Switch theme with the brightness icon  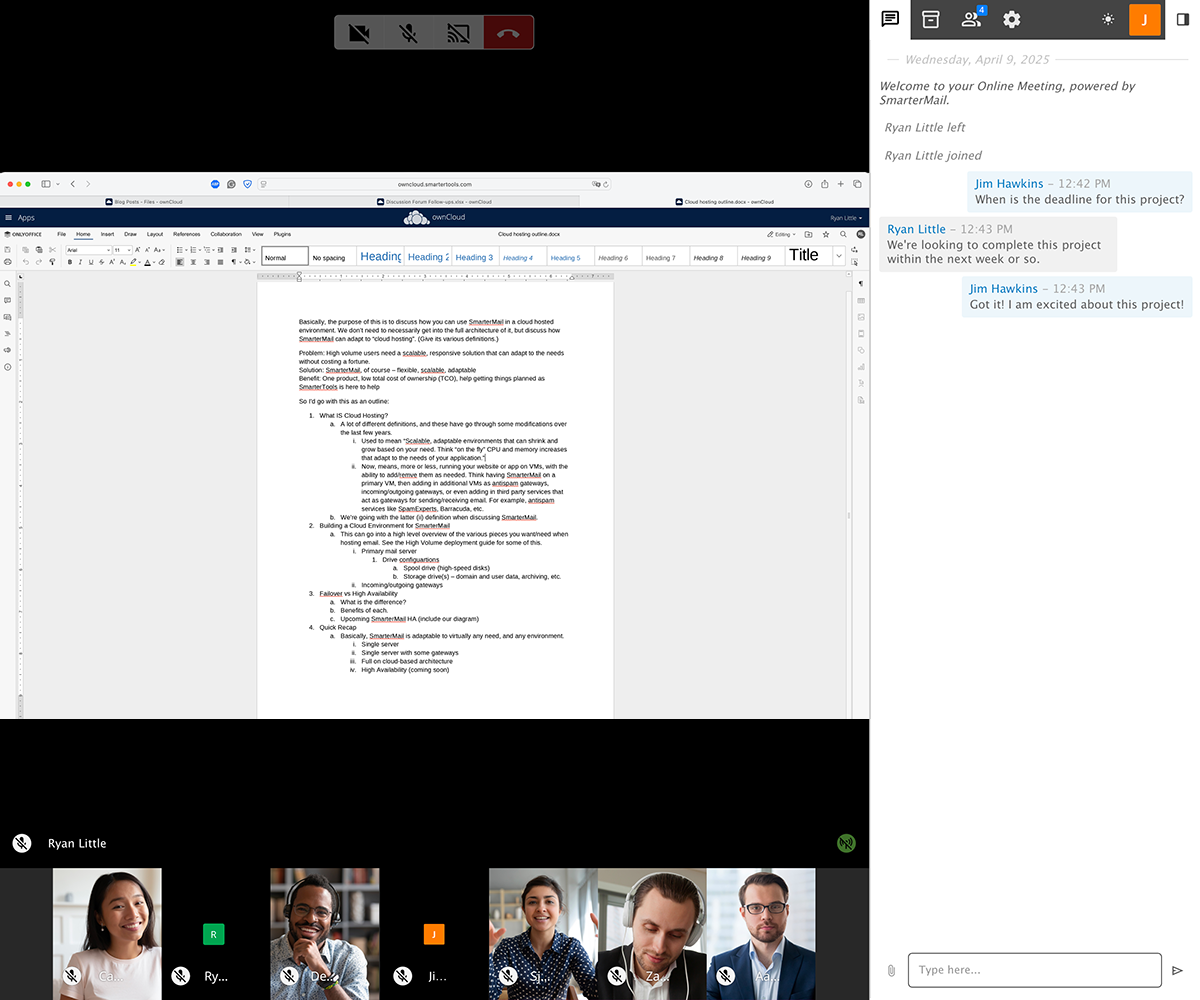click(x=1108, y=19)
